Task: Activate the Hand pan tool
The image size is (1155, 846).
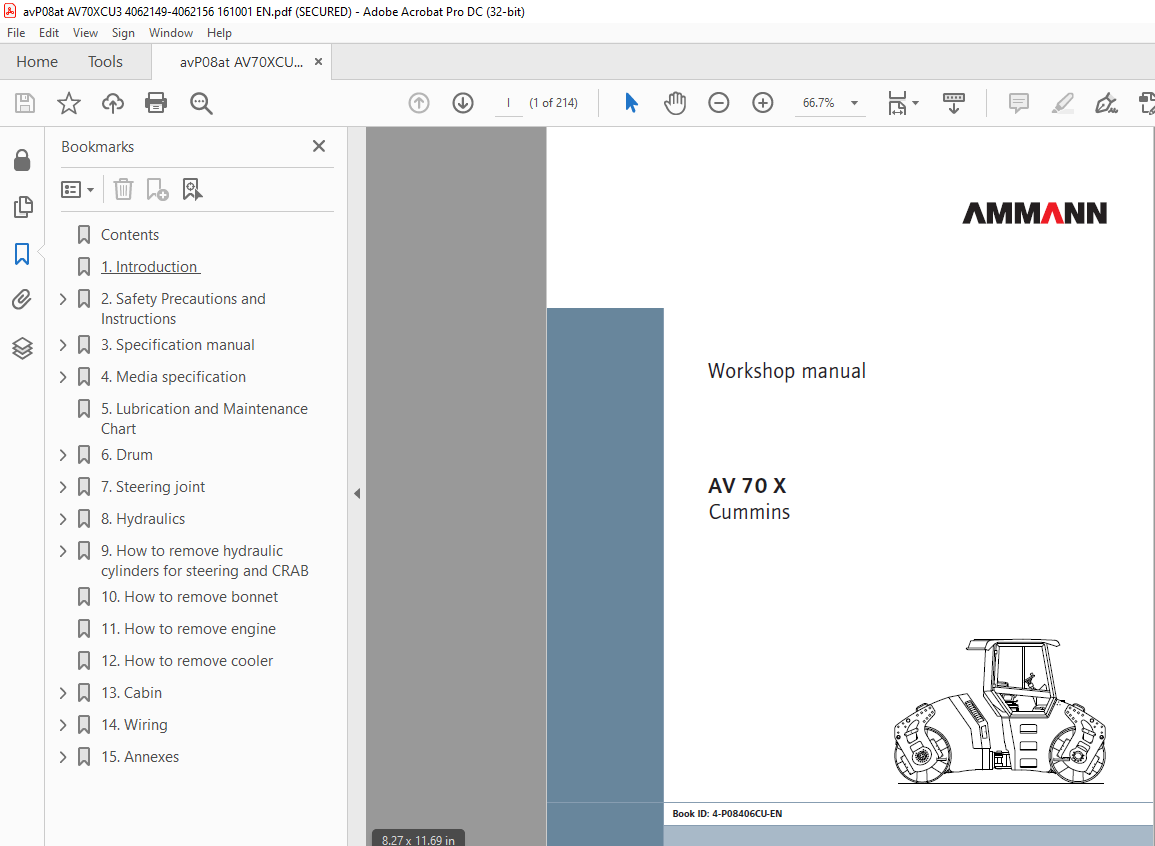Action: [x=675, y=103]
